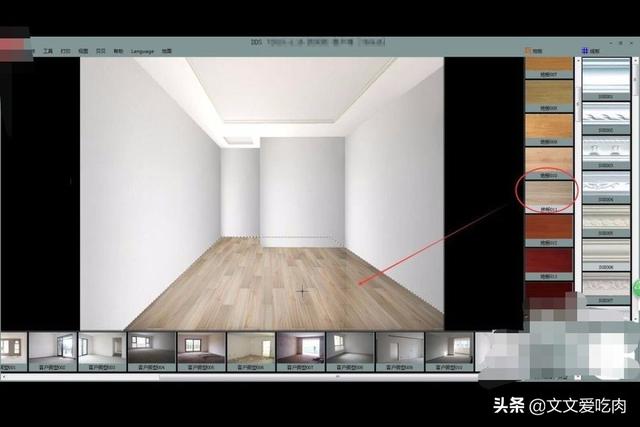The width and height of the screenshot is (640, 427).
Task: Pick the reddish-brown wood floor swatch below the circled one
Action: [549, 226]
